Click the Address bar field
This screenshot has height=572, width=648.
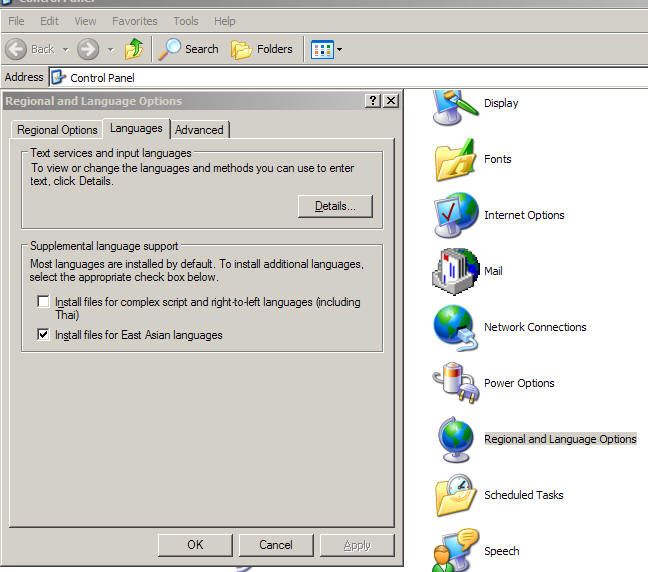[348, 77]
